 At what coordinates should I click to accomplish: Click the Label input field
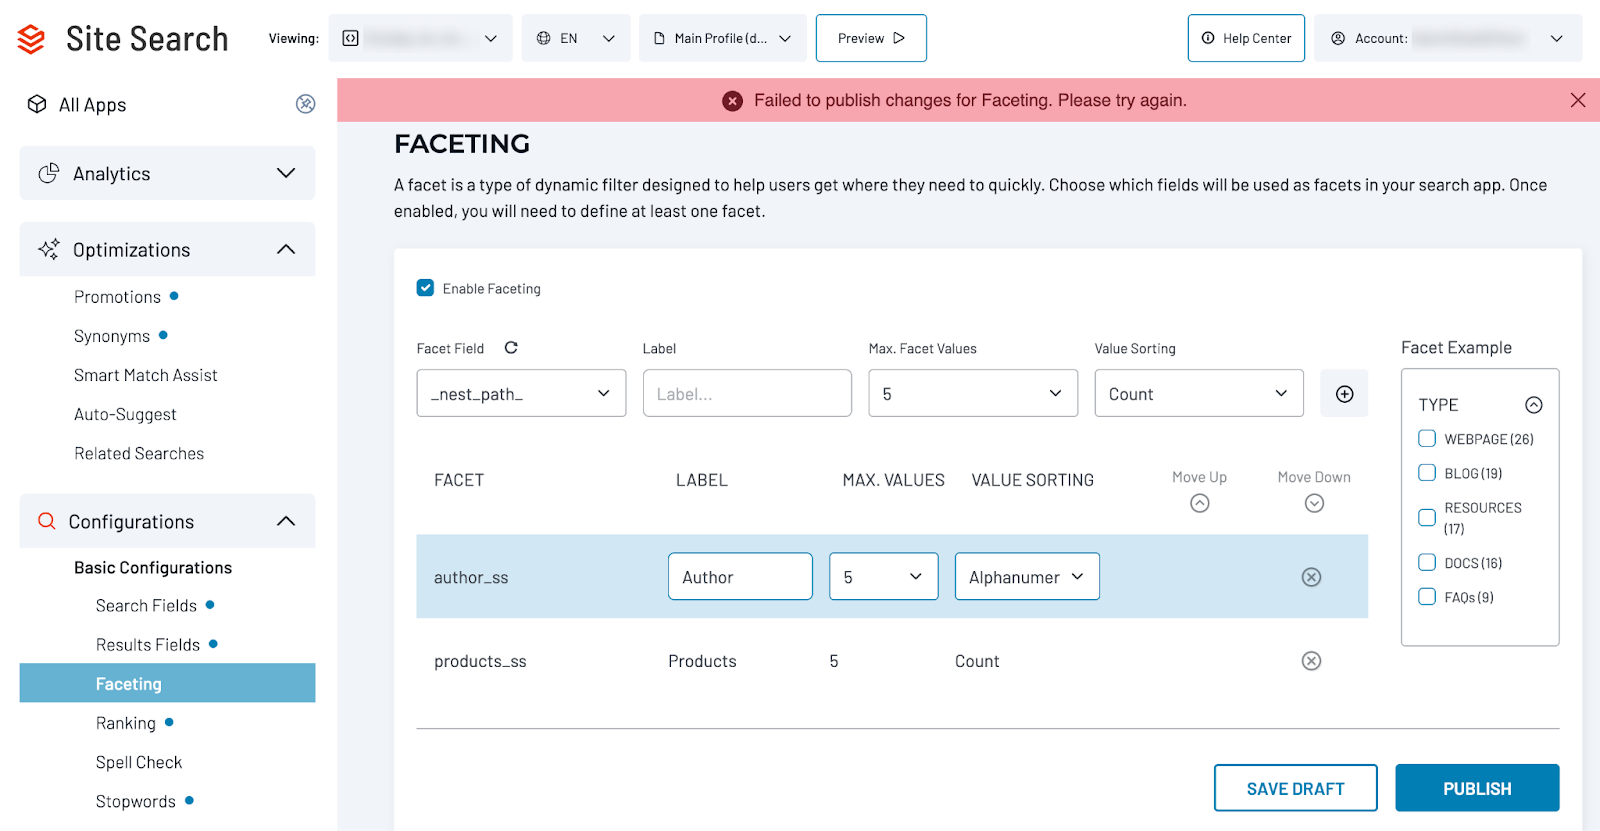[x=747, y=393]
